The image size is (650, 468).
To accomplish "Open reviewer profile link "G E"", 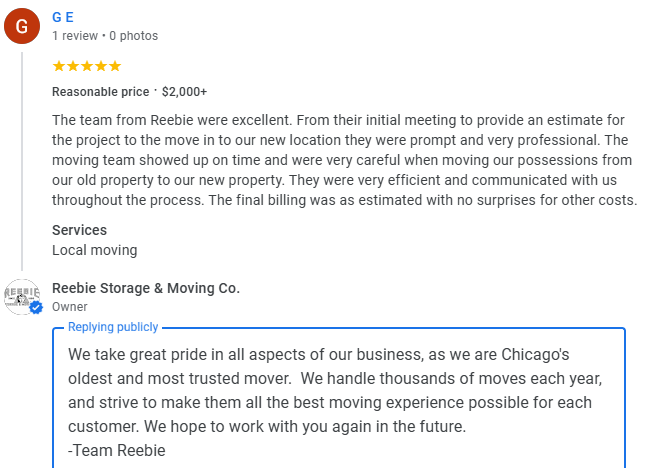I will point(63,17).
